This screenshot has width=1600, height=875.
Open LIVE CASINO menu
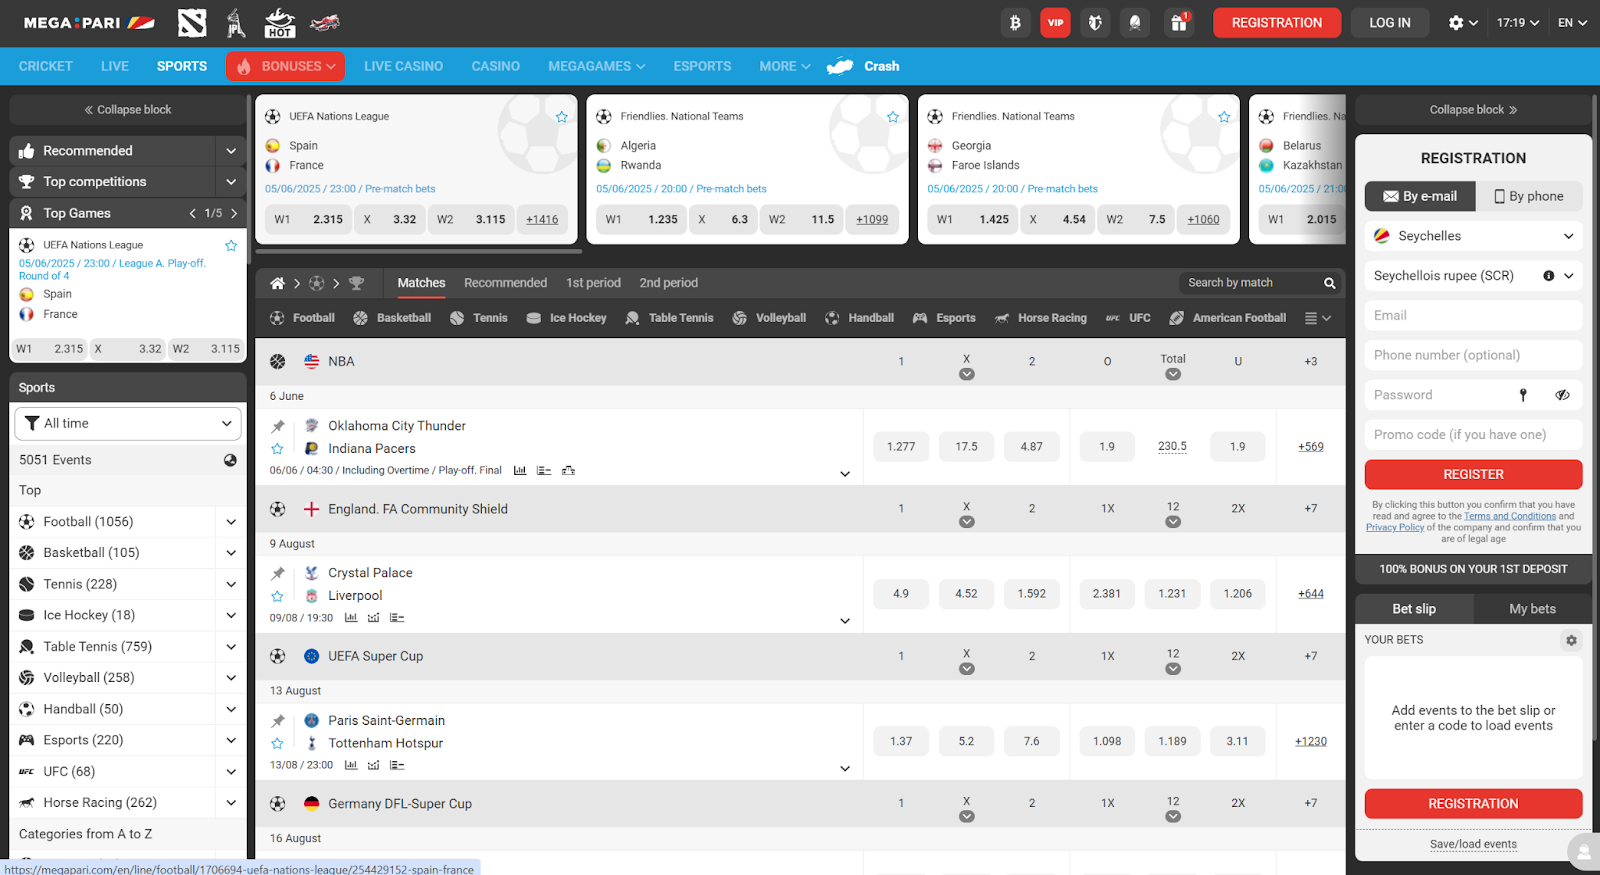[403, 66]
